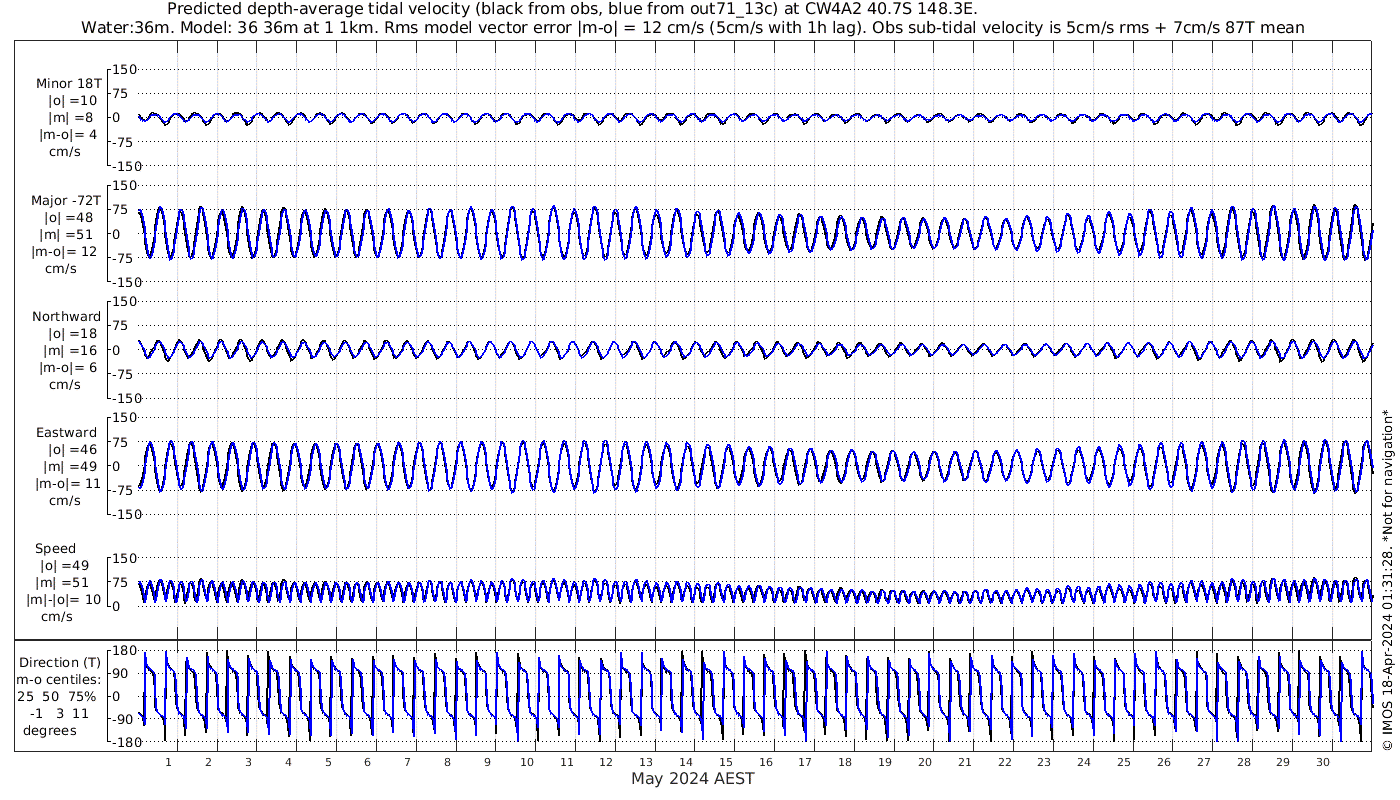
Task: Click the 'm-o centiles:' label
Action: pyautogui.click(x=59, y=680)
